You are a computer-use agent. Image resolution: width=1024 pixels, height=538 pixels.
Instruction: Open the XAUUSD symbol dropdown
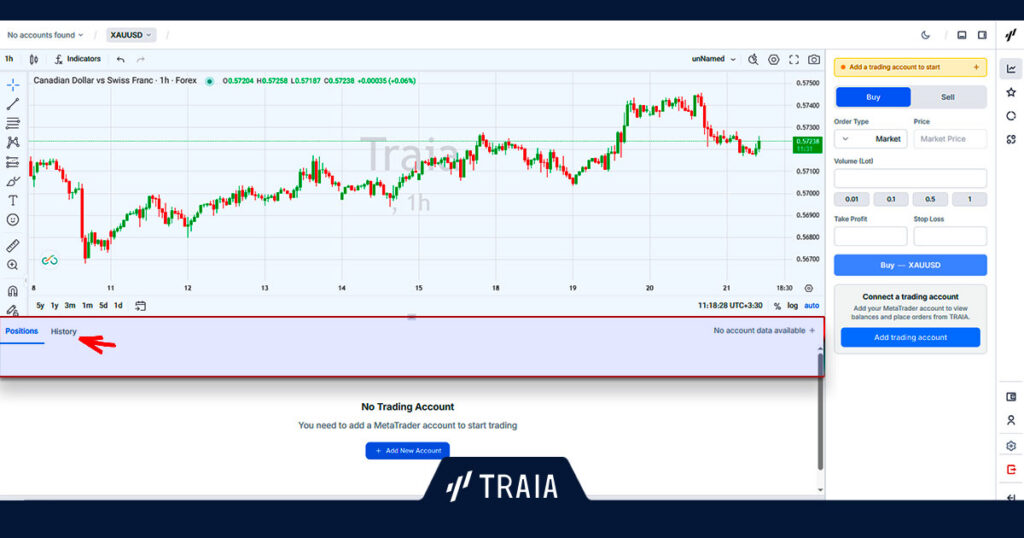131,35
